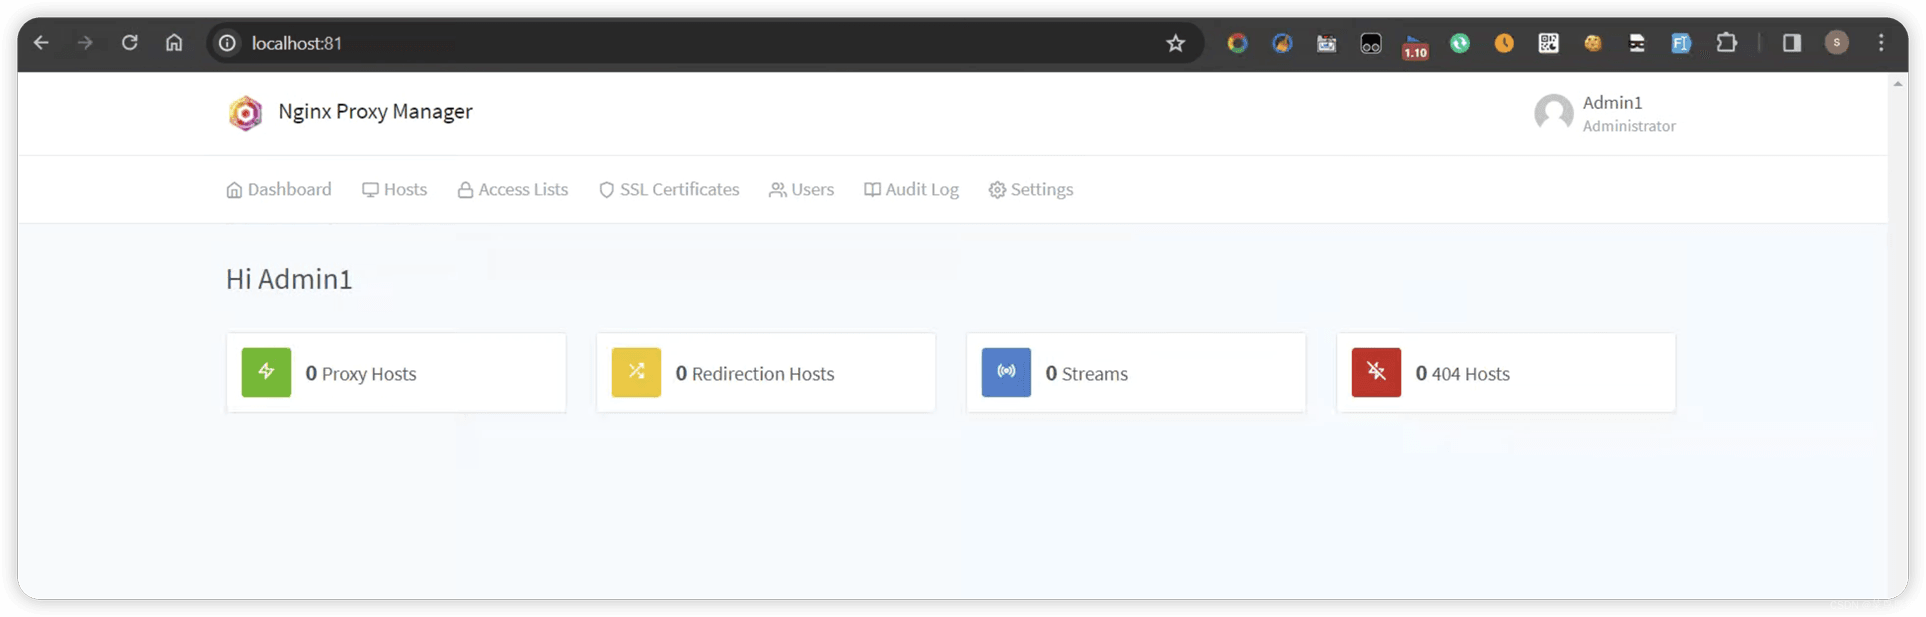Toggle the browser side panel
The width and height of the screenshot is (1926, 617).
coord(1791,43)
